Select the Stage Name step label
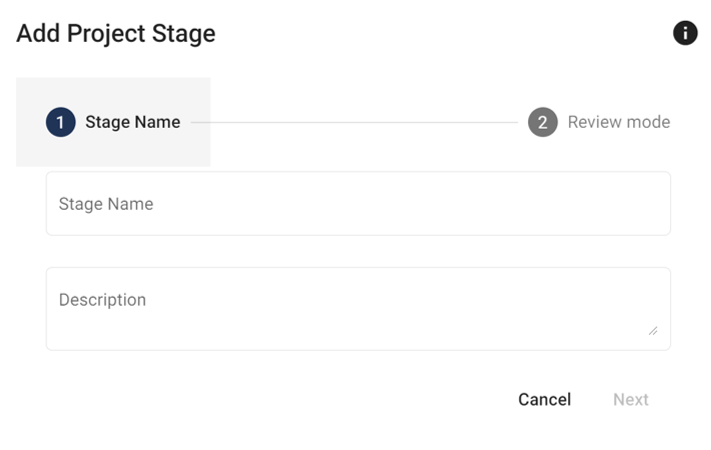Viewport: 711px width, 450px height. pos(132,122)
